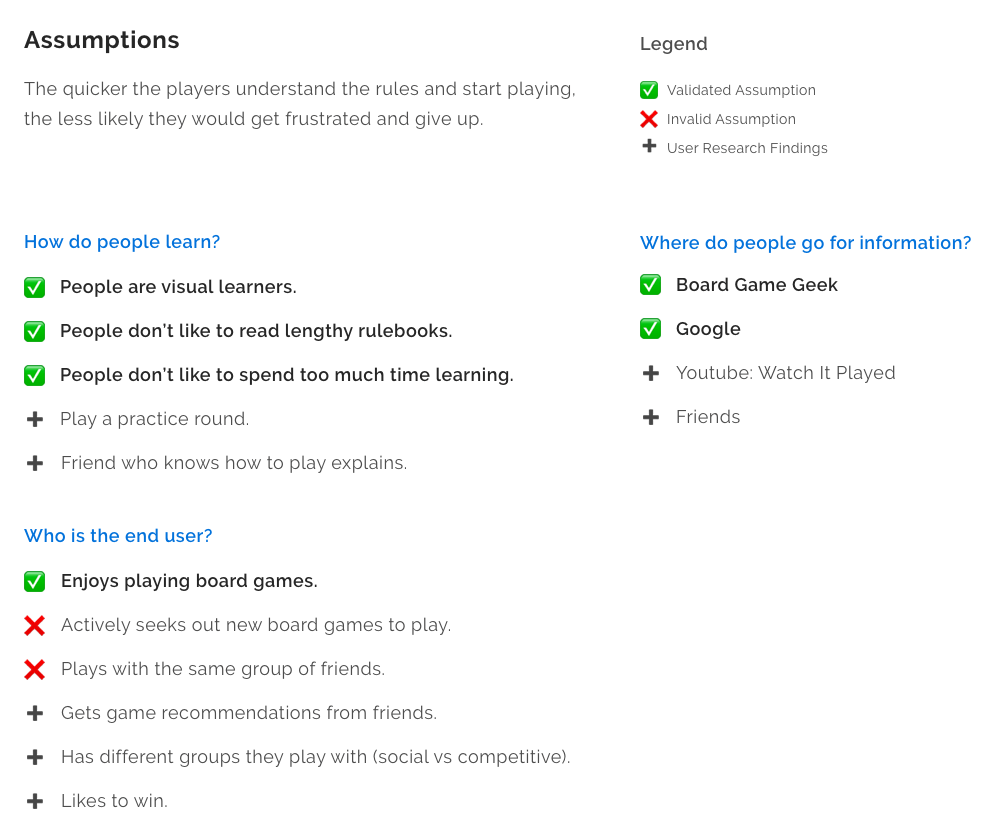The width and height of the screenshot is (995, 840).
Task: Click the check icon next to 'Board Game Geek'
Action: [650, 285]
